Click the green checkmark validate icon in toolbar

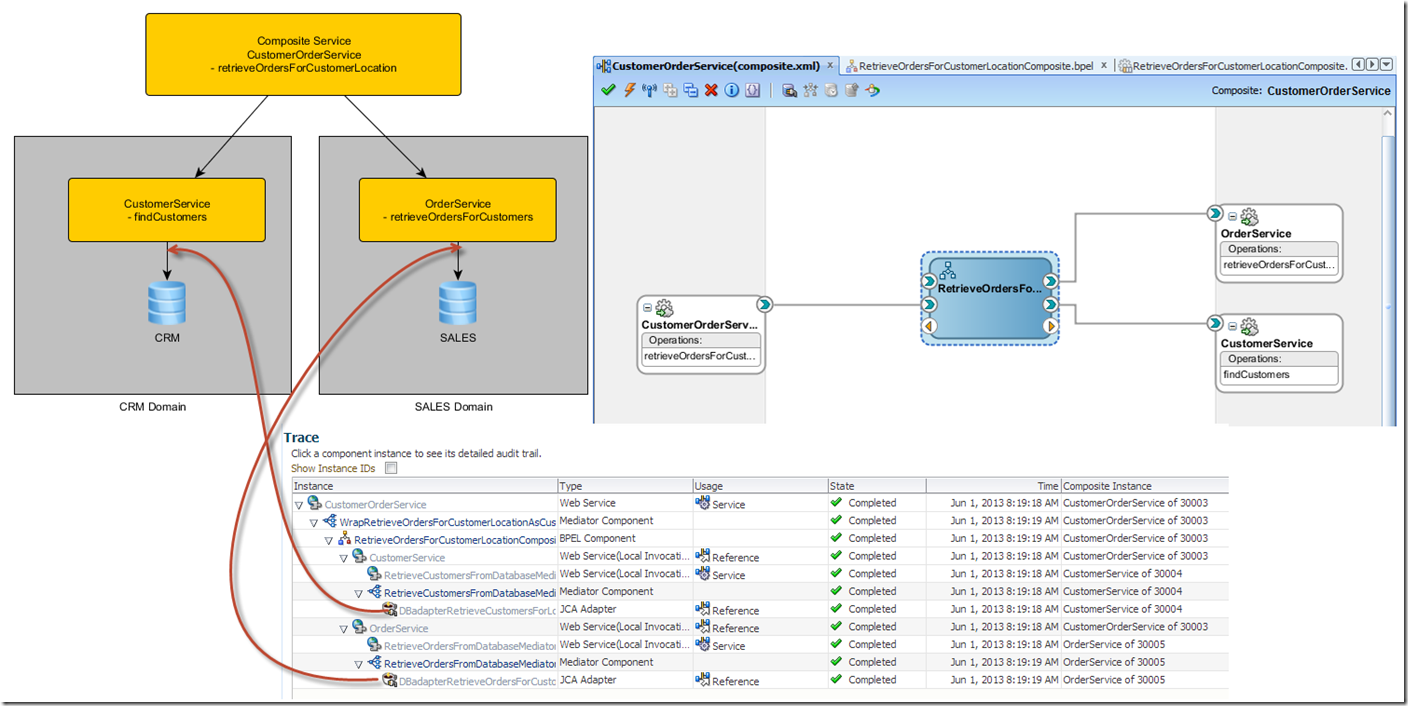608,90
